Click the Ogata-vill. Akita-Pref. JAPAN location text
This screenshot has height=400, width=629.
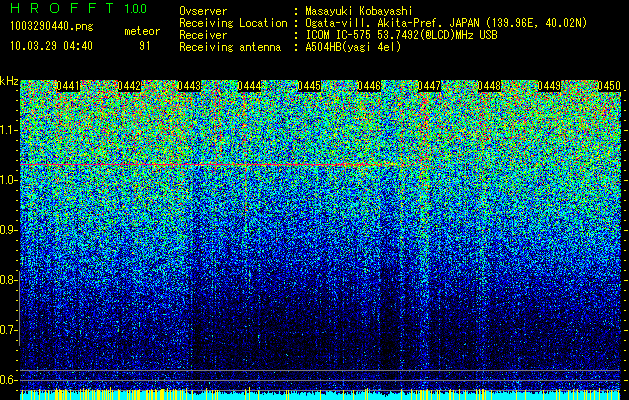[446, 23]
